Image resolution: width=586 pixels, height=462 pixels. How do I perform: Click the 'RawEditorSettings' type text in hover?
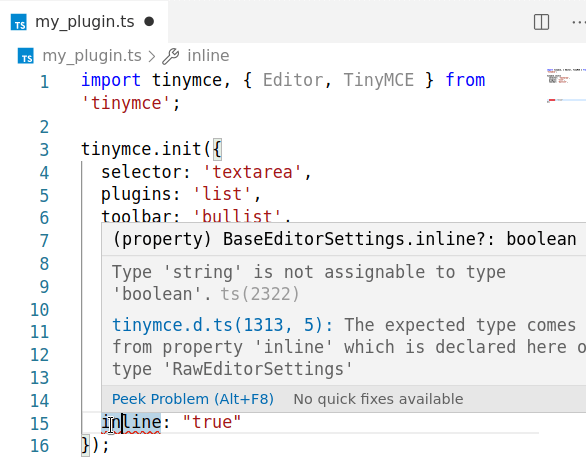[x=257, y=369]
